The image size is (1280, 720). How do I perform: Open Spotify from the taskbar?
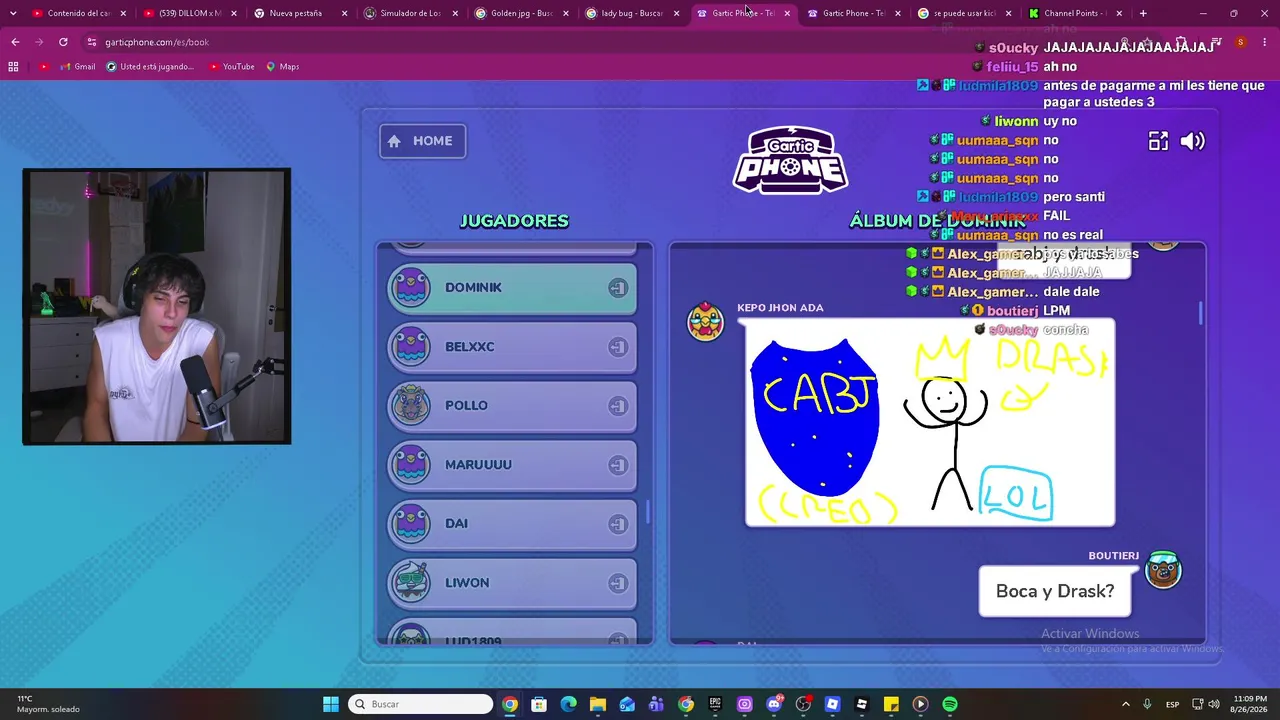(x=950, y=704)
